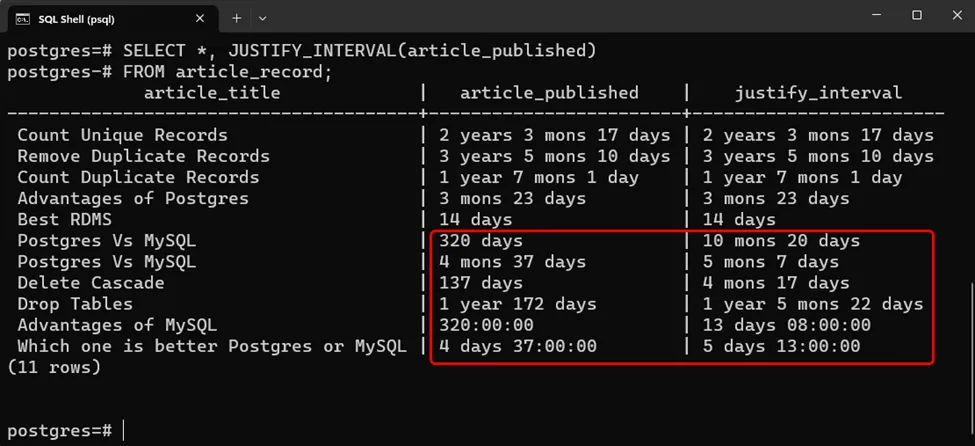975x446 pixels.
Task: Select the Count Unique Records row title
Action: pos(122,135)
